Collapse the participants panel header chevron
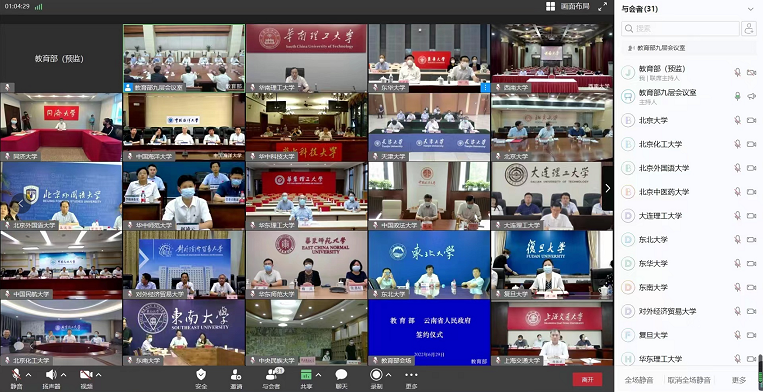Screen dimensions: 763x392 (x=750, y=9)
